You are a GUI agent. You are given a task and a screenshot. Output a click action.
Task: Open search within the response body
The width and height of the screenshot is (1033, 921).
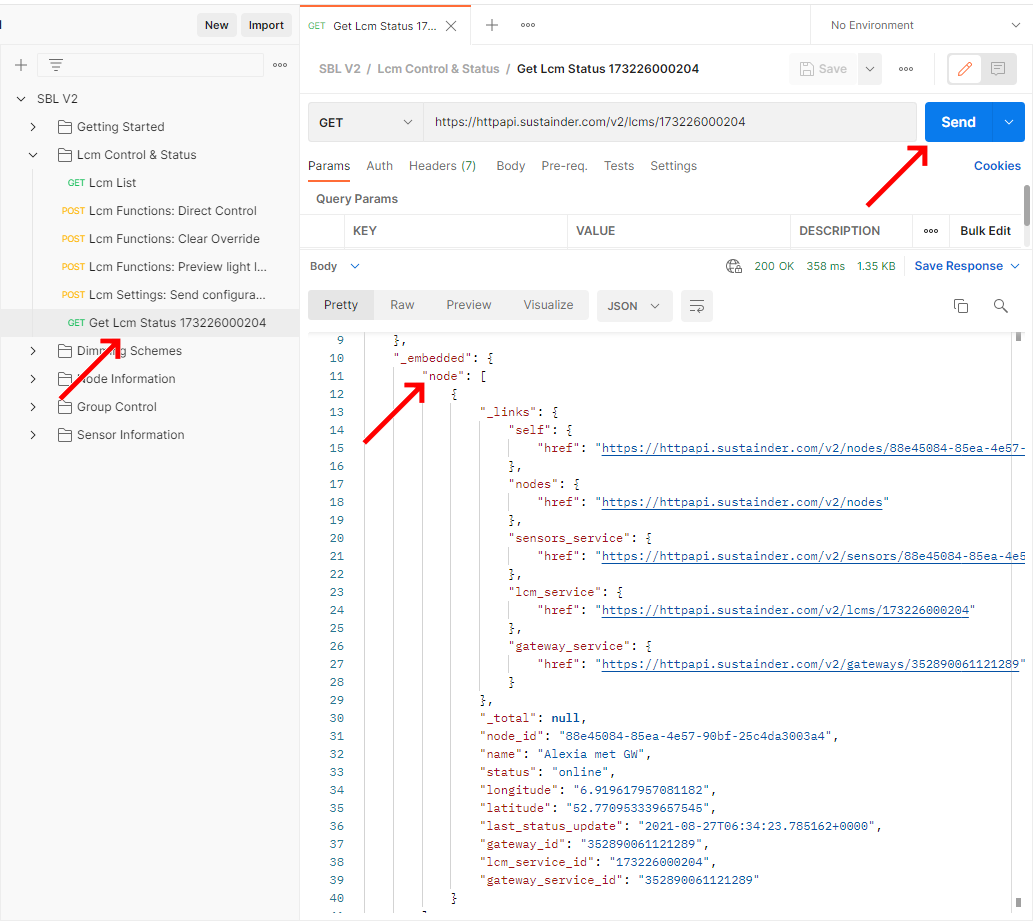[x=1000, y=306]
